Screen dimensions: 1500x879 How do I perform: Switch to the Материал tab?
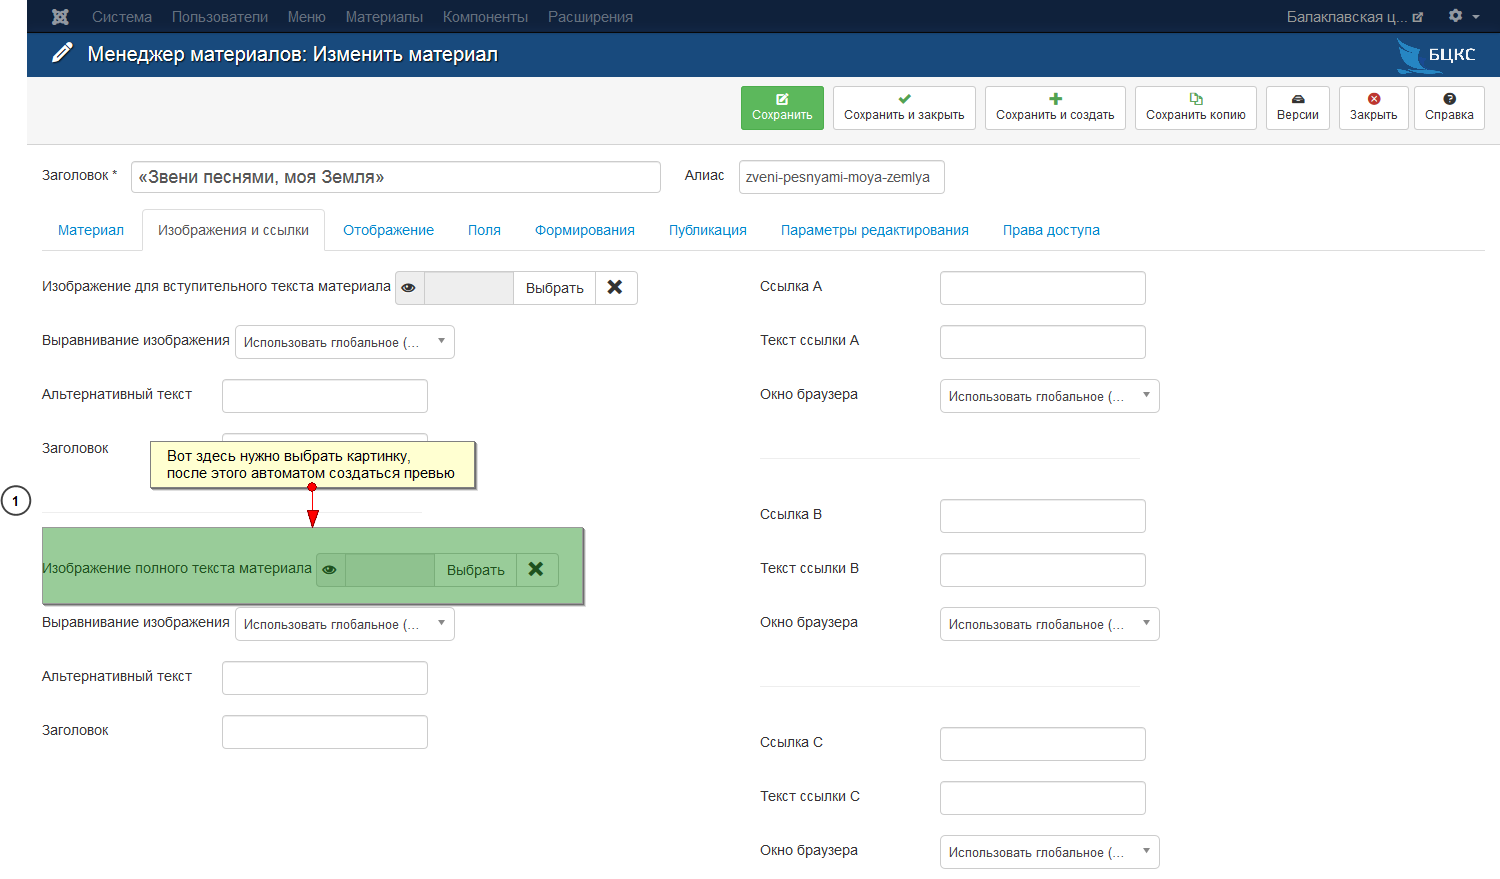coord(91,230)
